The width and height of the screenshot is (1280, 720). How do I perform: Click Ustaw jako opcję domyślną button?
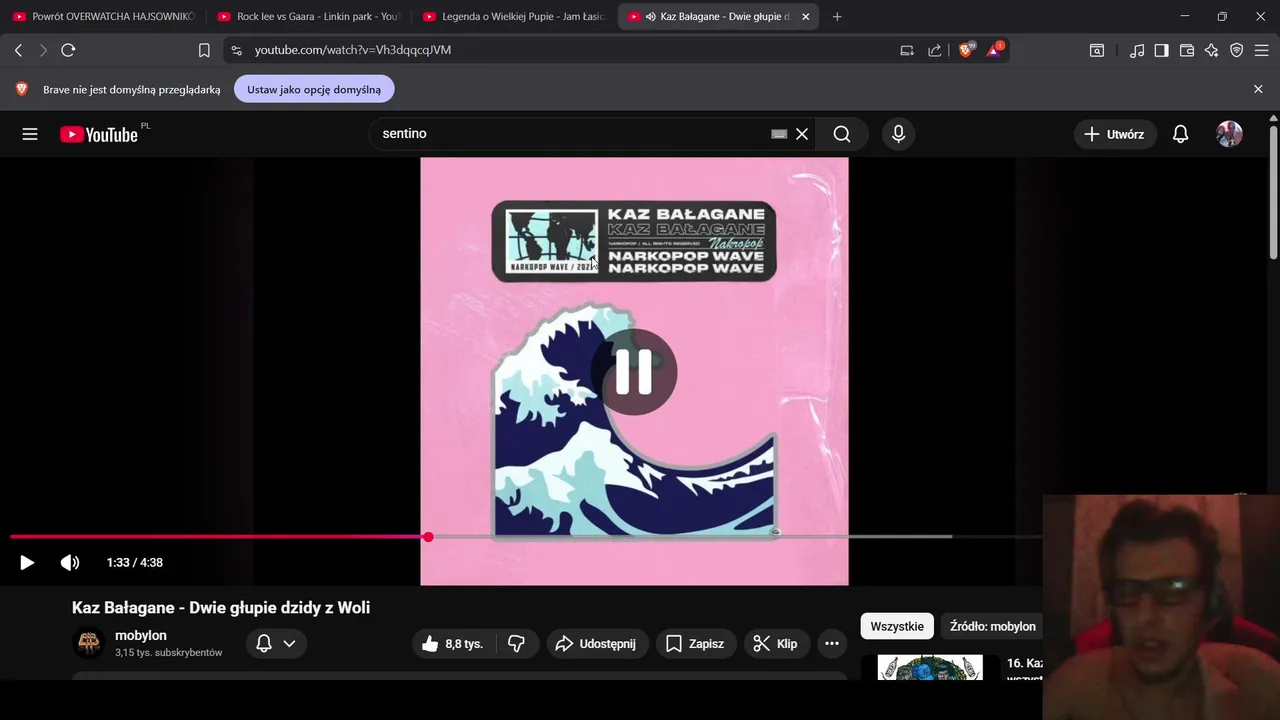[314, 89]
